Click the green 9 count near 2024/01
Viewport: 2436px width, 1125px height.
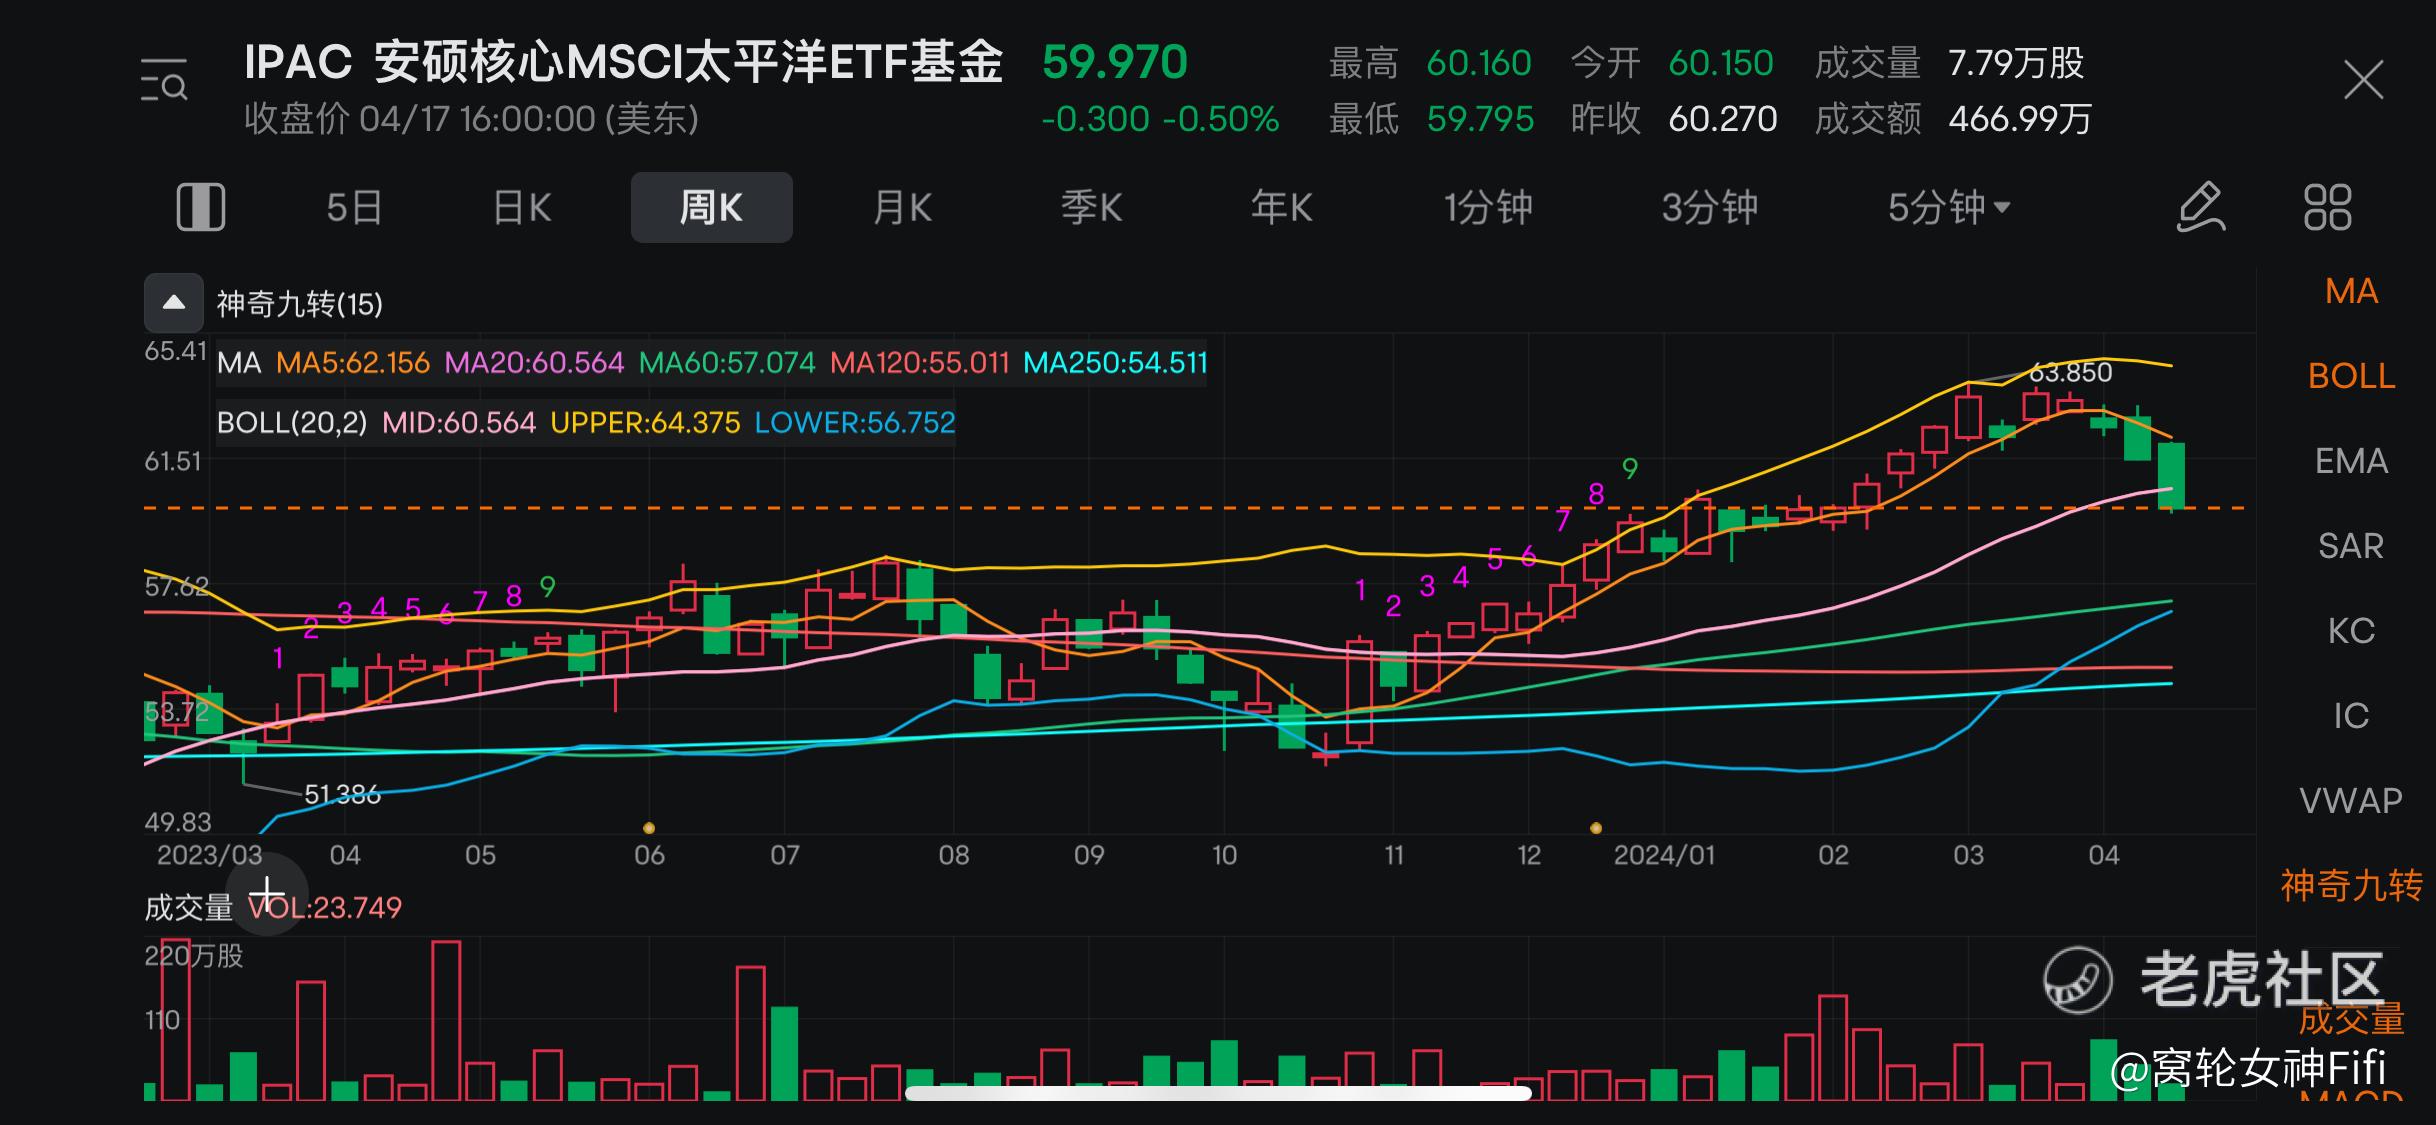pyautogui.click(x=1630, y=468)
